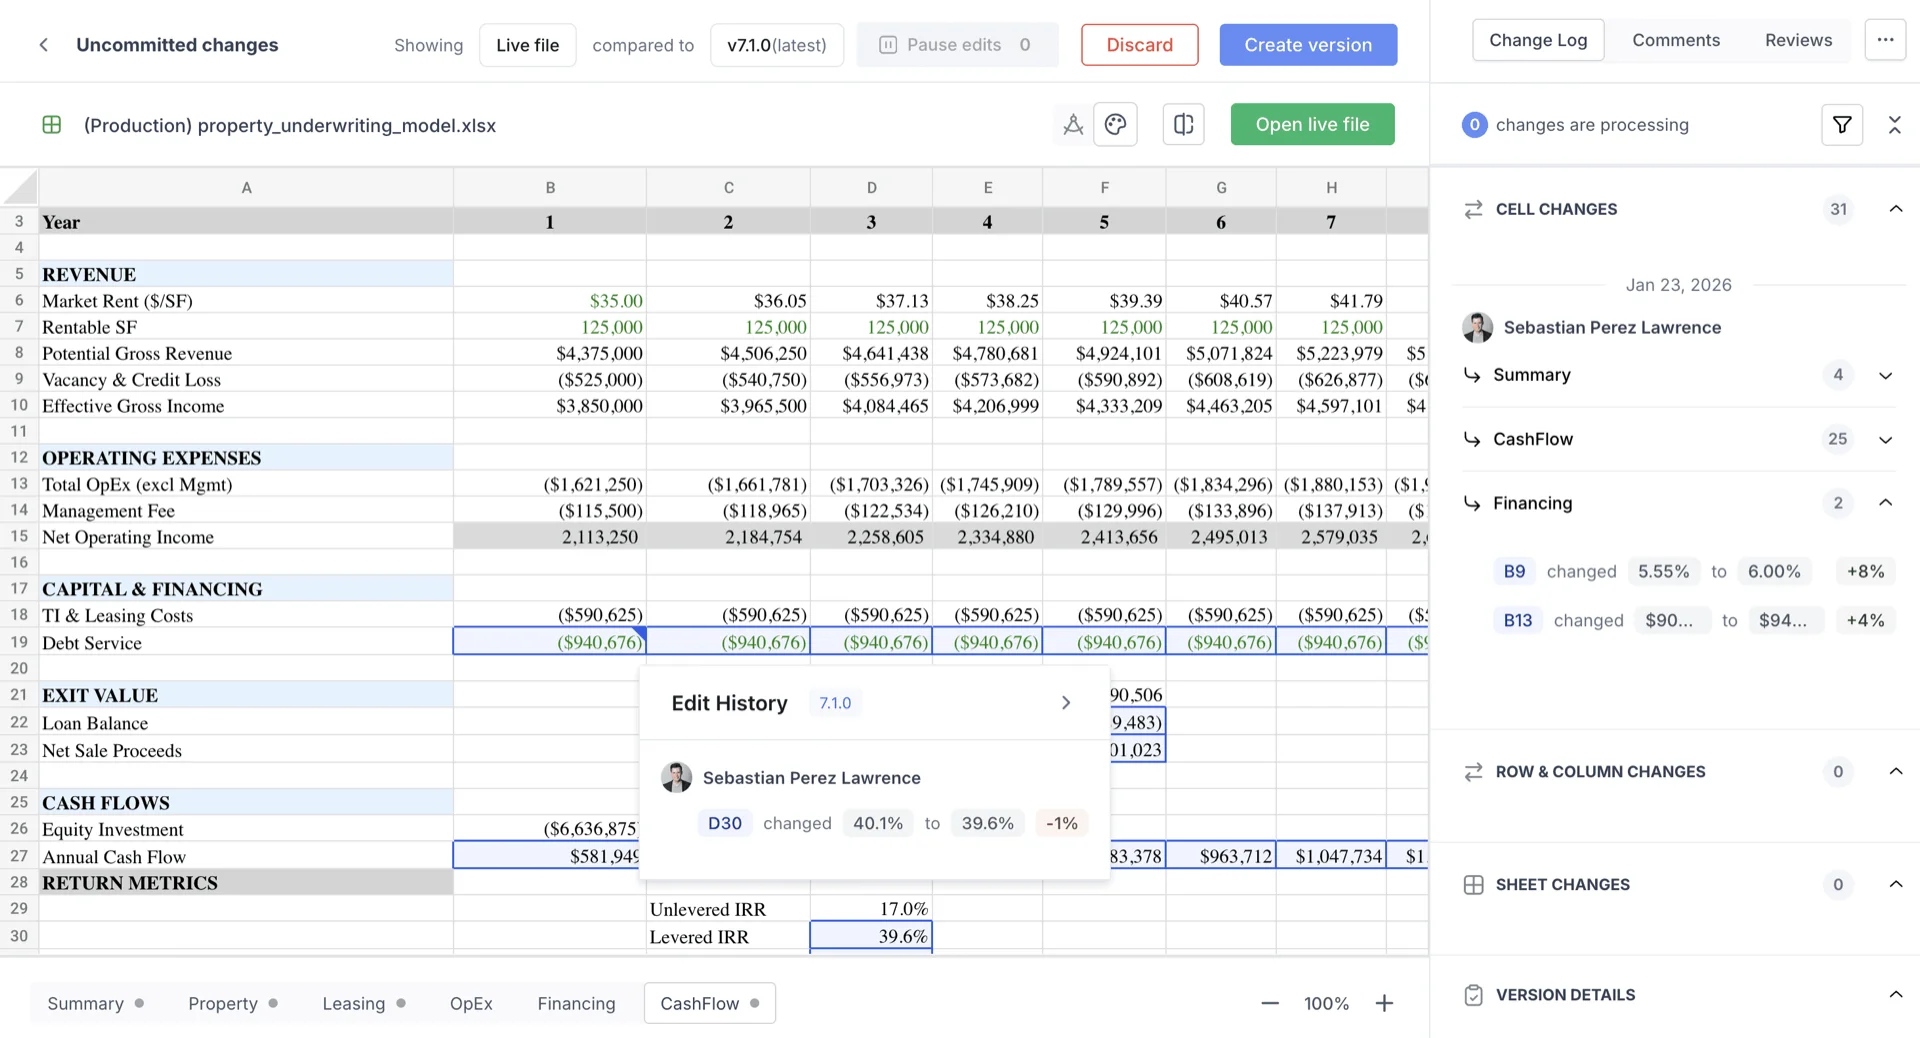Zoom in using the plus control
This screenshot has width=1920, height=1038.
pos(1385,1003)
